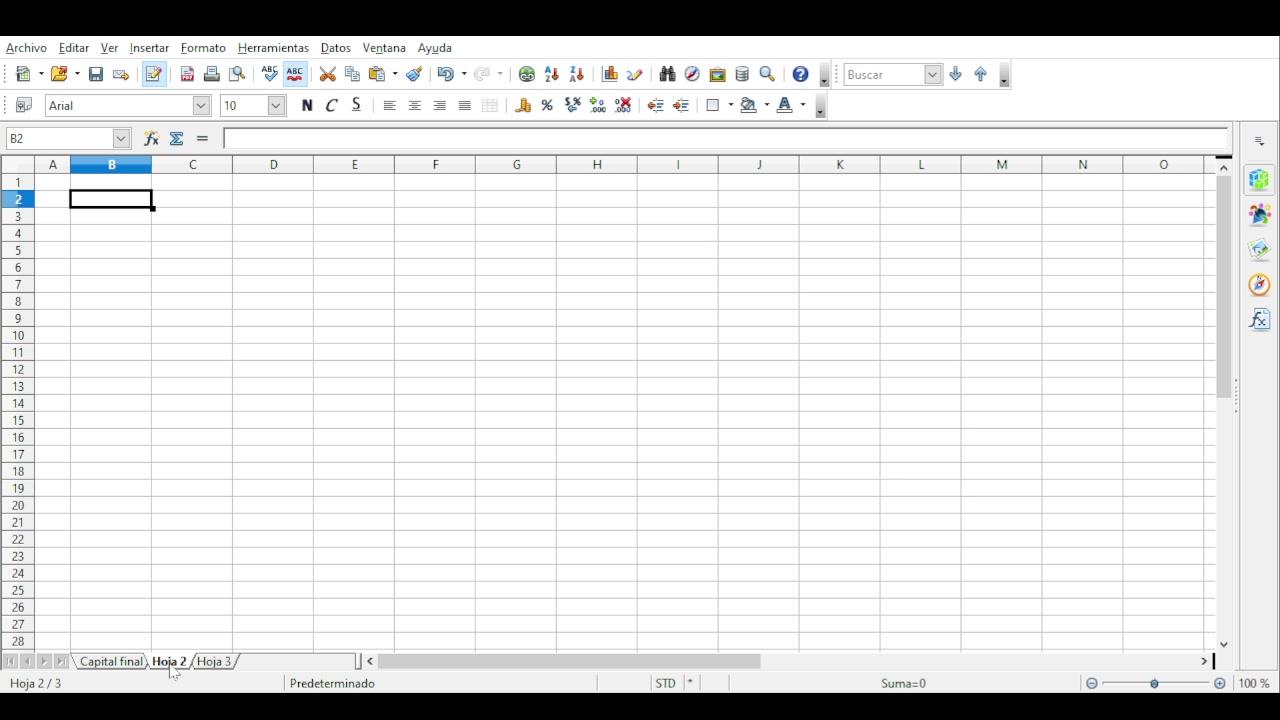Activate the clone formatting paintbrush
Screen dimensions: 1280x720
coord(414,74)
